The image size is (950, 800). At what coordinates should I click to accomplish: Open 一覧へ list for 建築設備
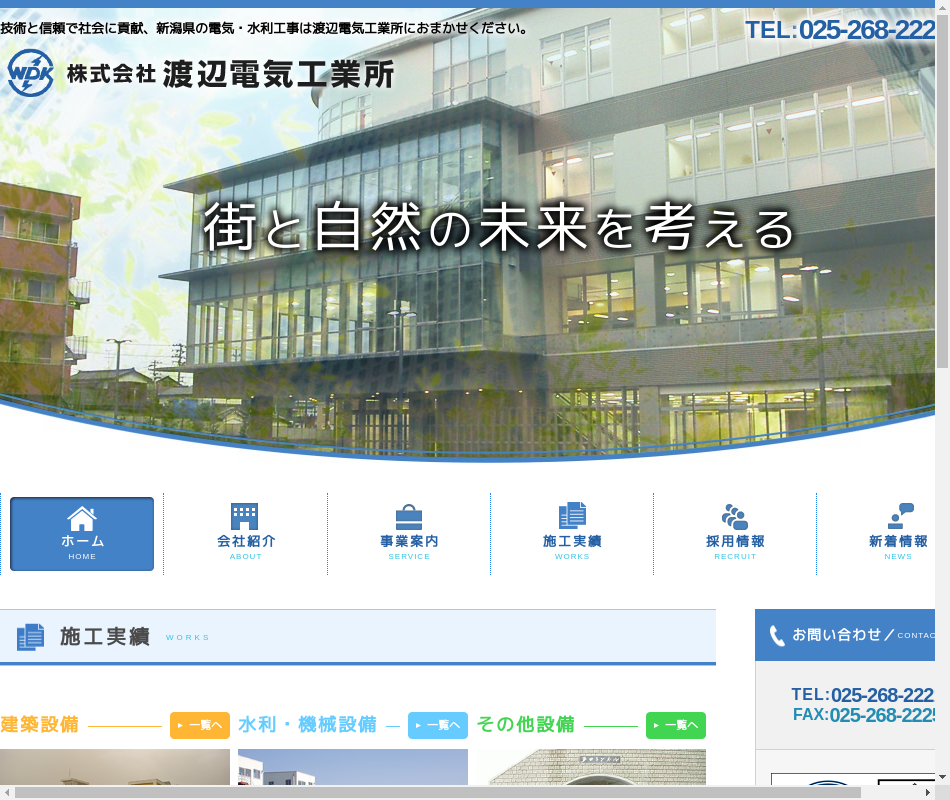200,725
